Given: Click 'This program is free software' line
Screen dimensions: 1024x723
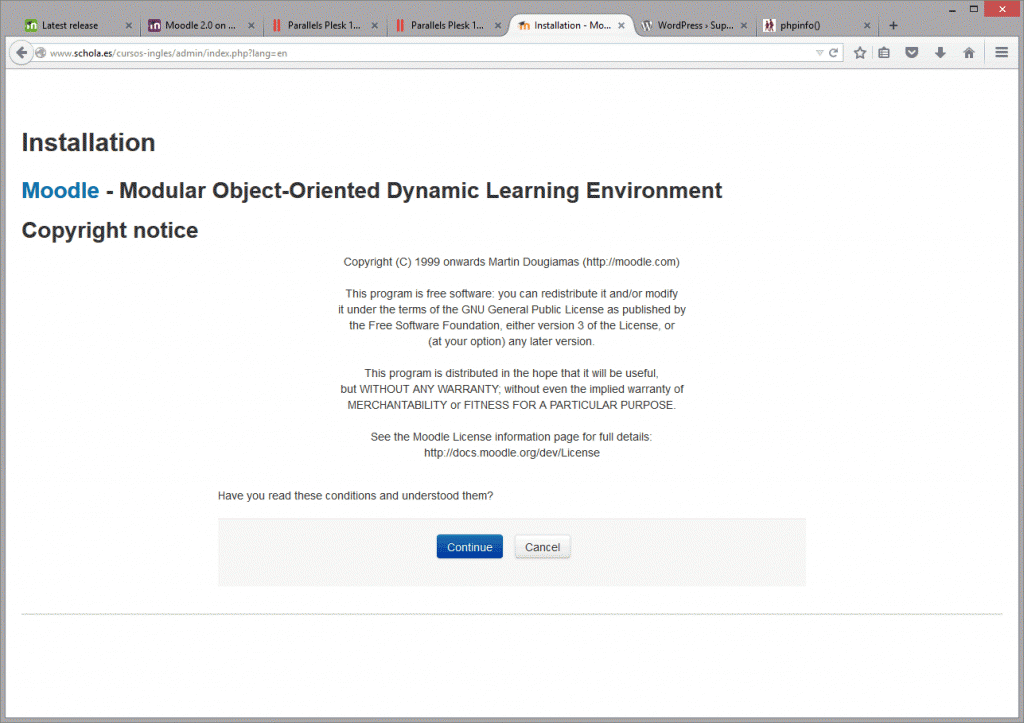Looking at the screenshot, I should pyautogui.click(x=511, y=294).
